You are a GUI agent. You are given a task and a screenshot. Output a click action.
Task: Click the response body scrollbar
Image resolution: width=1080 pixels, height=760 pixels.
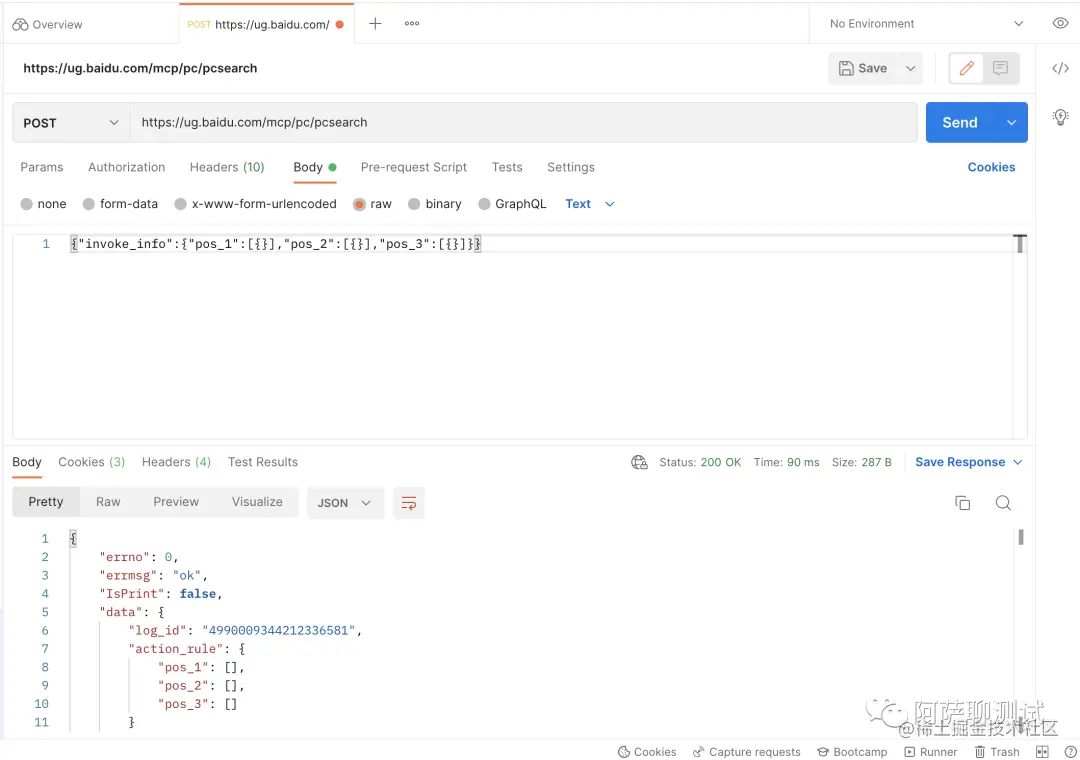[1021, 537]
